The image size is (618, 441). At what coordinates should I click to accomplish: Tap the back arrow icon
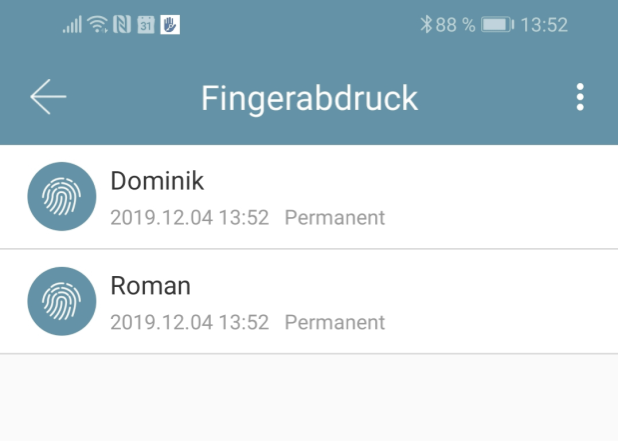coord(48,97)
